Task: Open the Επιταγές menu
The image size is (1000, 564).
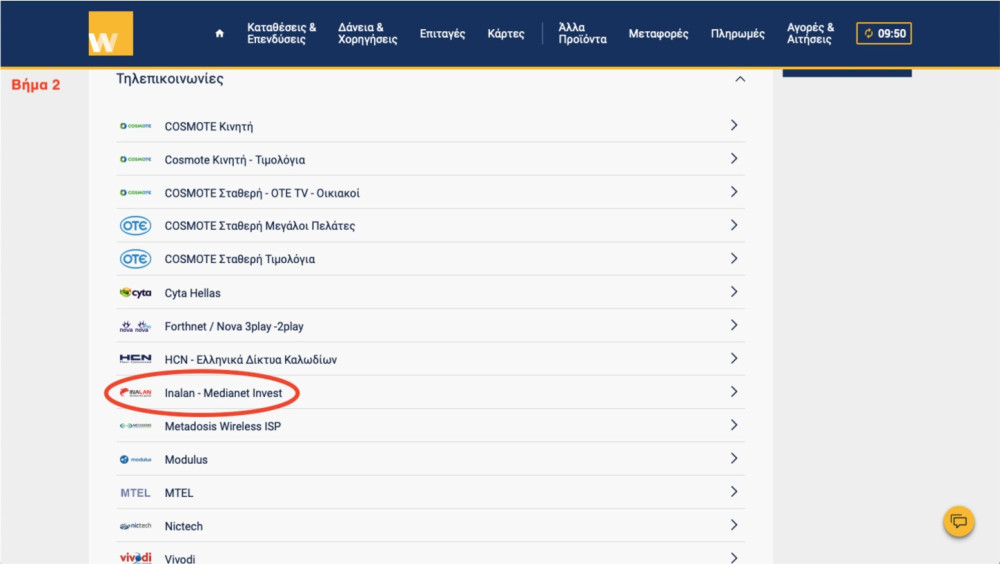Action: [x=442, y=33]
